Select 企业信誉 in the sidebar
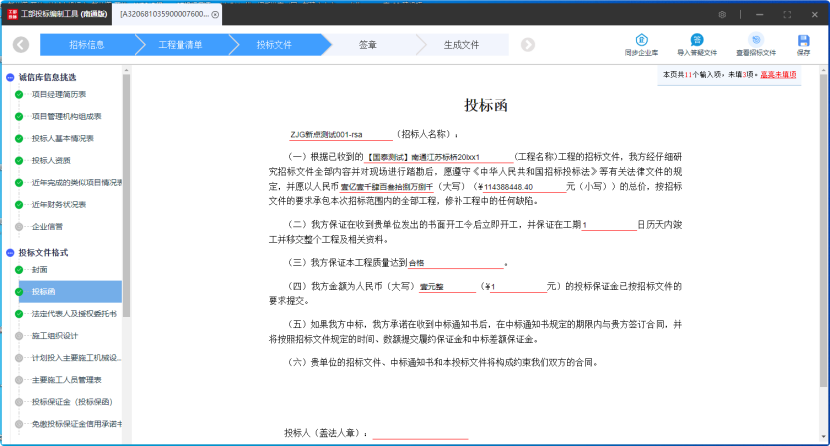The height and width of the screenshot is (446, 830). 47,226
